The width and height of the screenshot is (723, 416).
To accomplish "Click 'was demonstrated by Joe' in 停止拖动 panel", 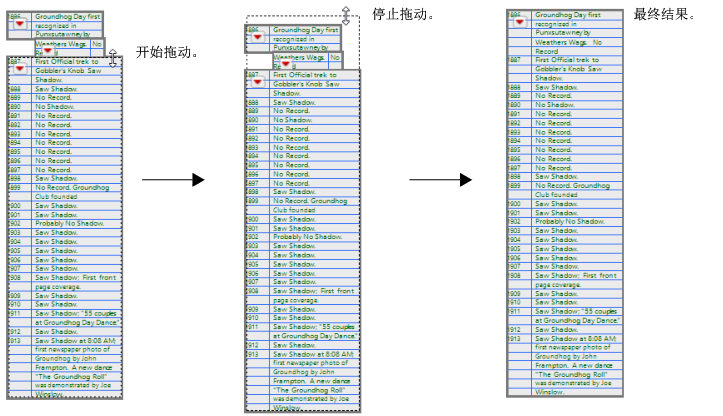I will click(x=311, y=398).
